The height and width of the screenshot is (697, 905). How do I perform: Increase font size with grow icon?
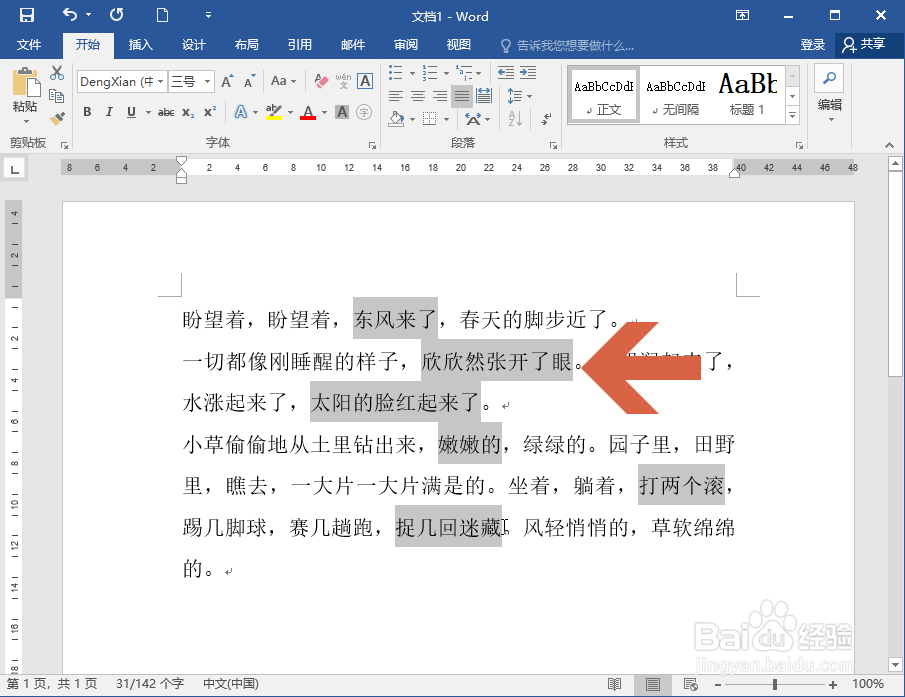point(227,81)
